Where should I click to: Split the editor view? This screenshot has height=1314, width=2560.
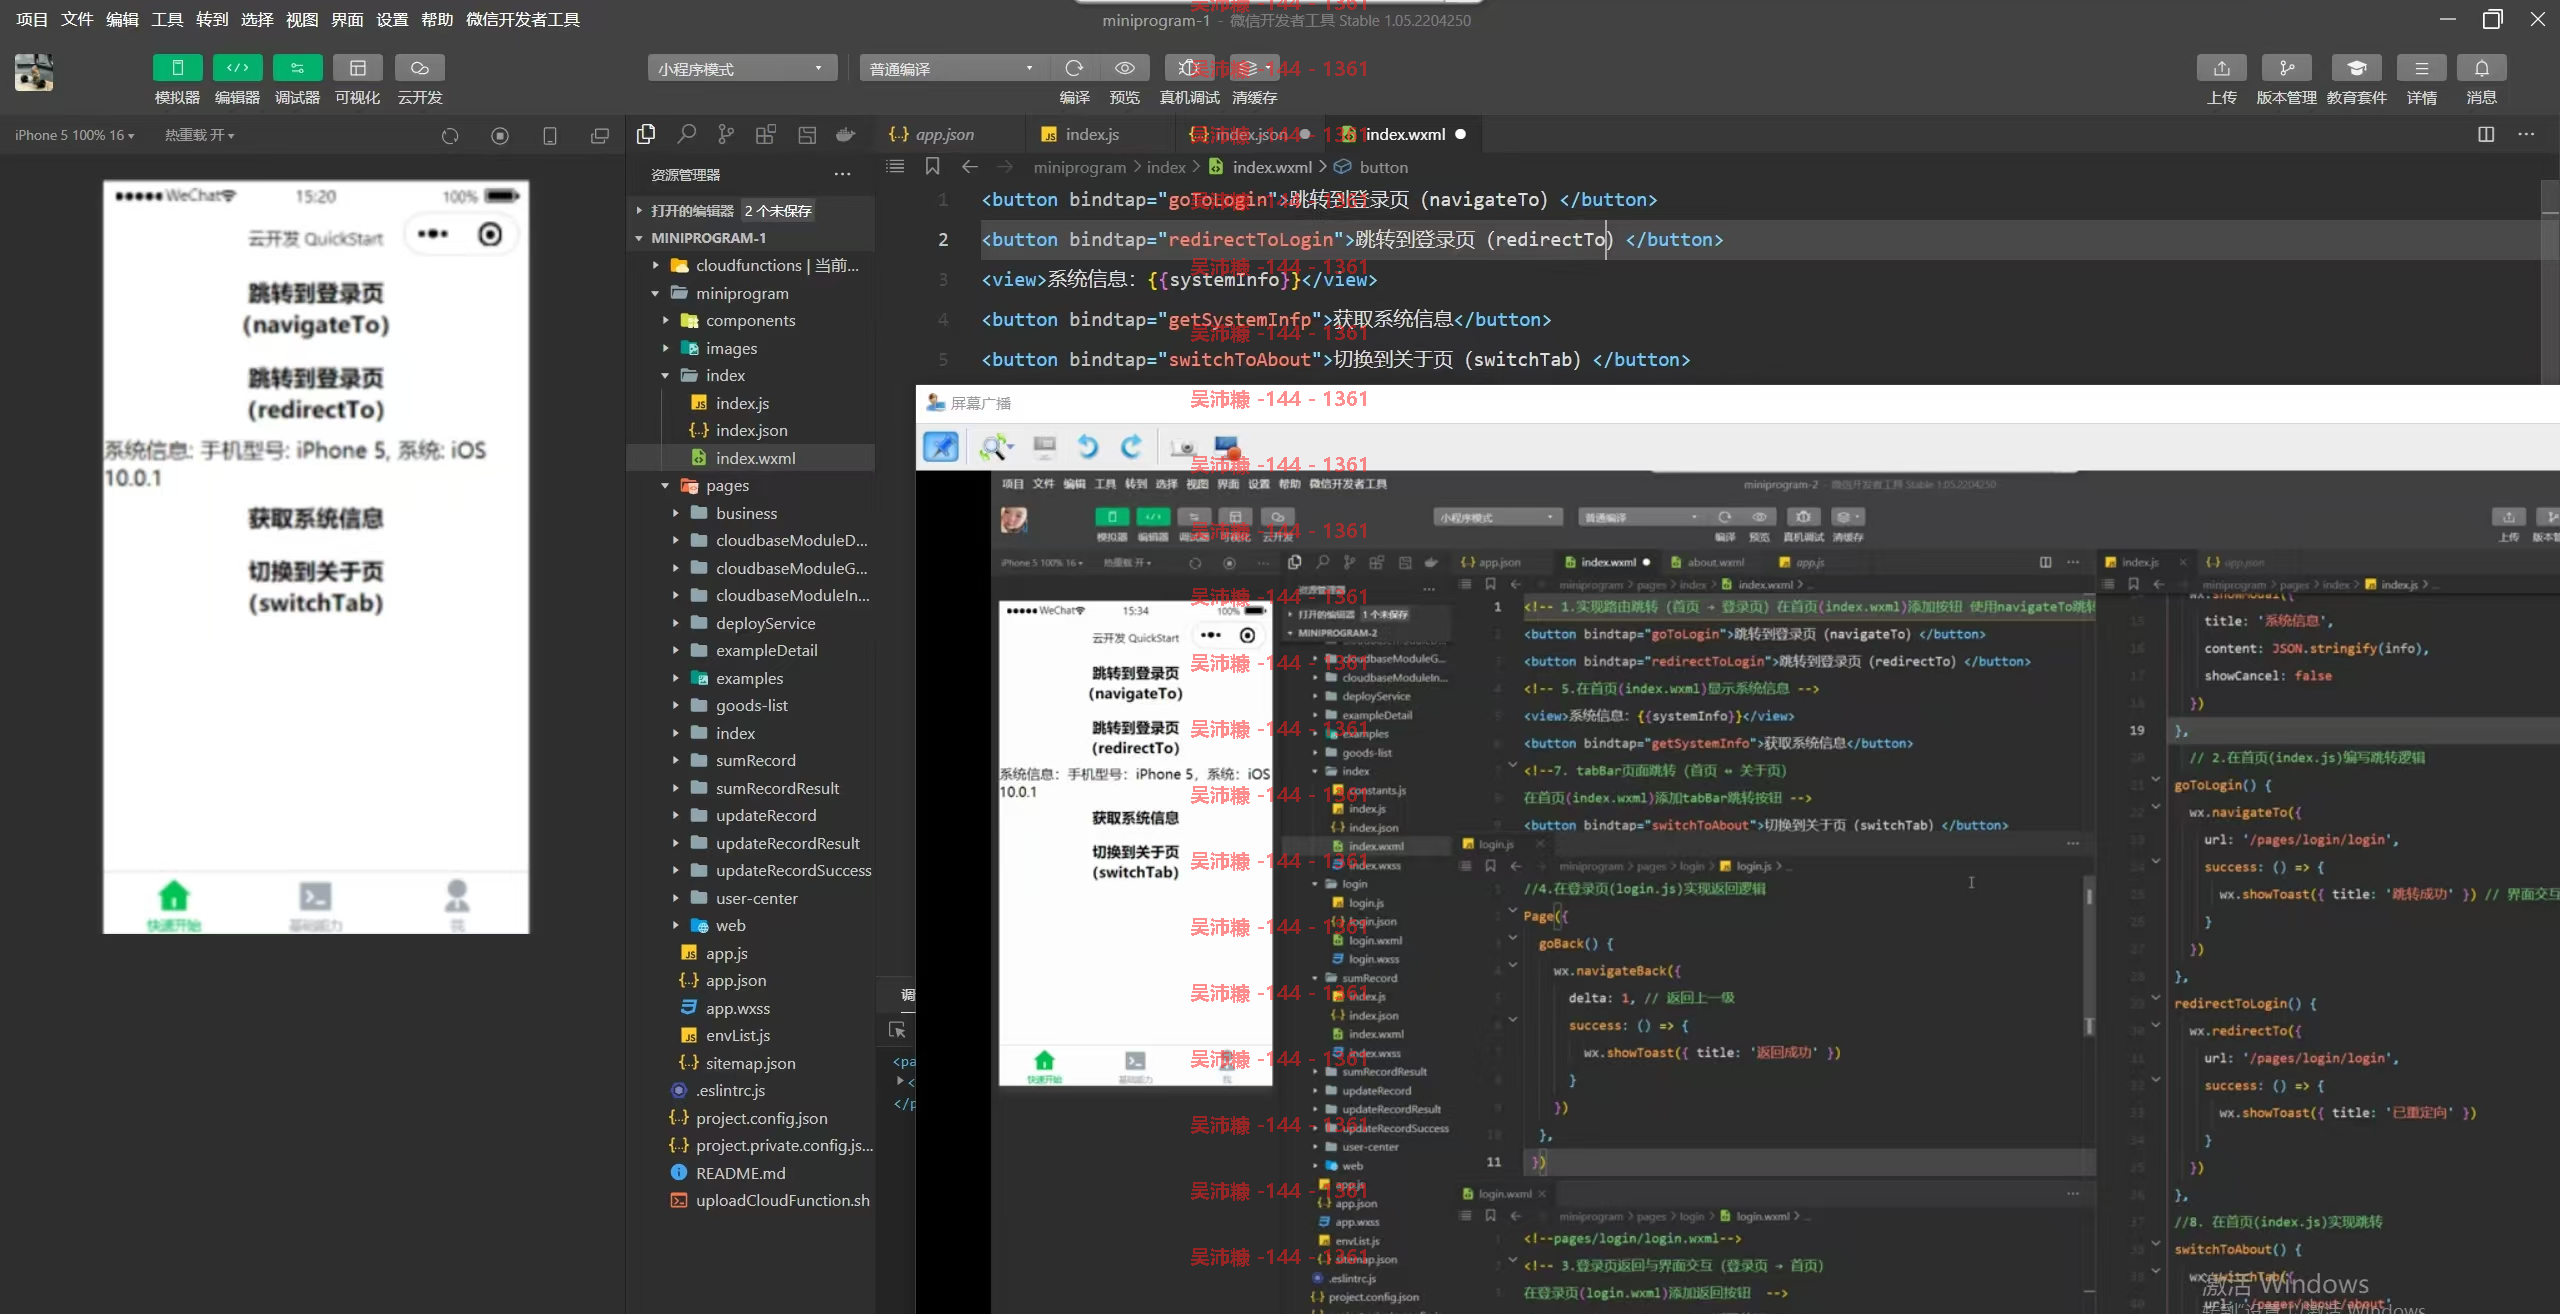[2486, 134]
